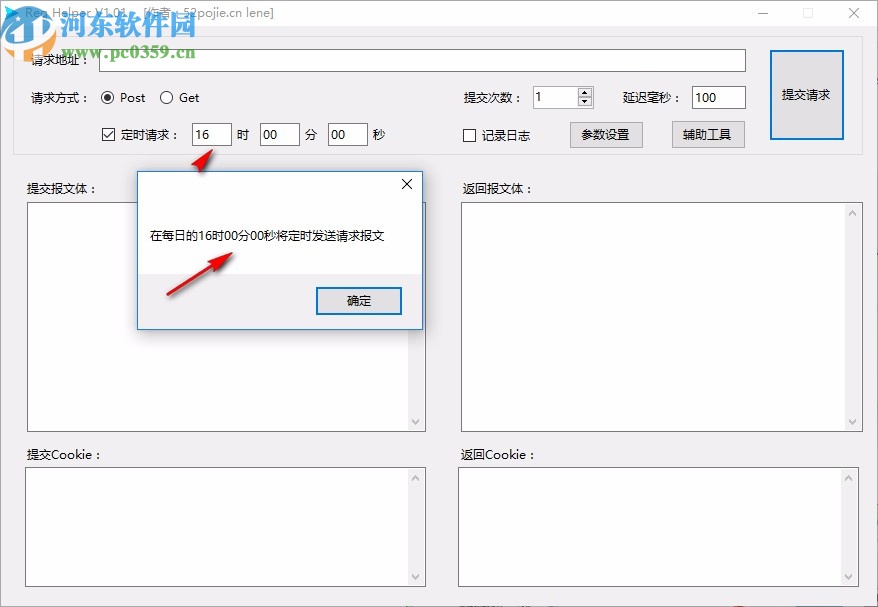Click the 请求地址 URL input field
The width and height of the screenshot is (878, 607).
[x=420, y=60]
